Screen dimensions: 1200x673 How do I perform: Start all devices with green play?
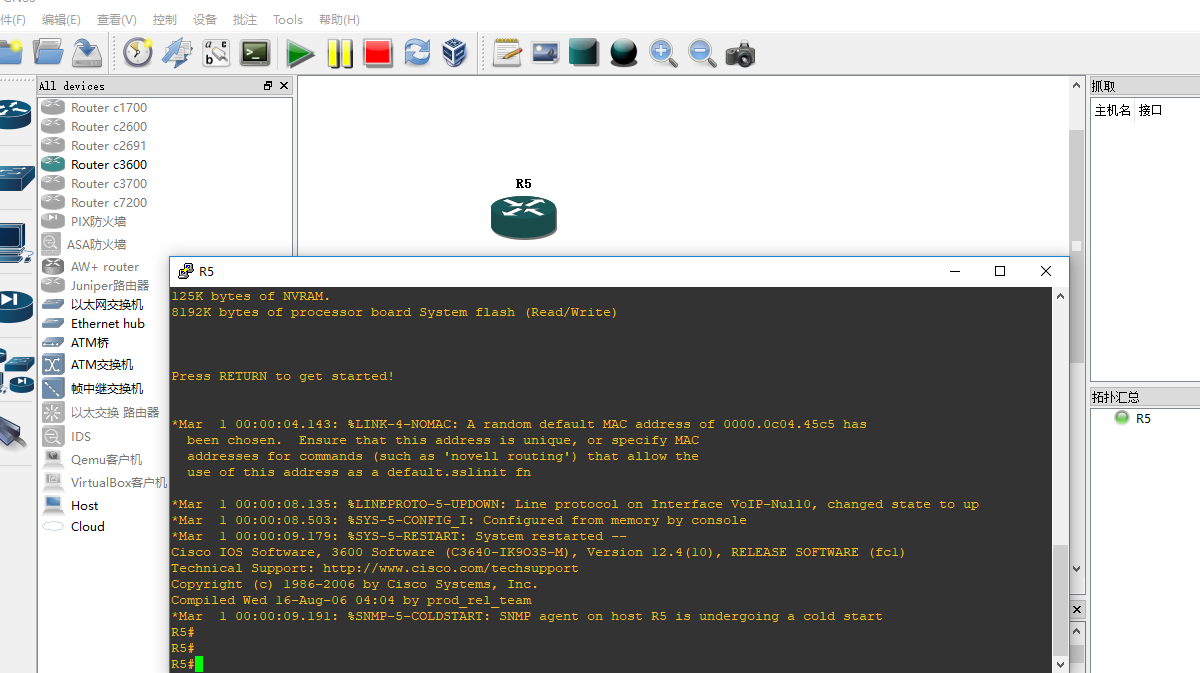[x=300, y=53]
